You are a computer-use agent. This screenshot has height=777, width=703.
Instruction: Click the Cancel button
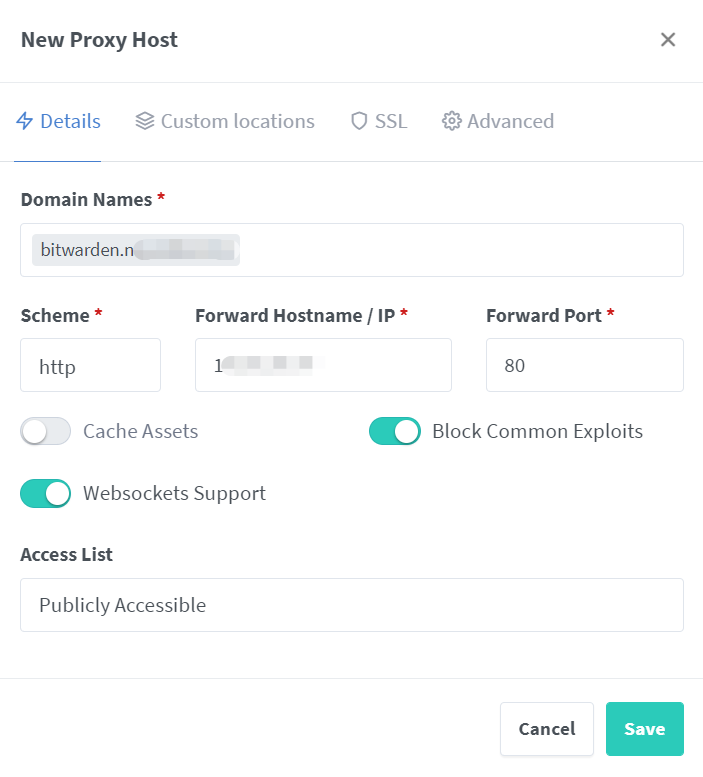(x=547, y=729)
